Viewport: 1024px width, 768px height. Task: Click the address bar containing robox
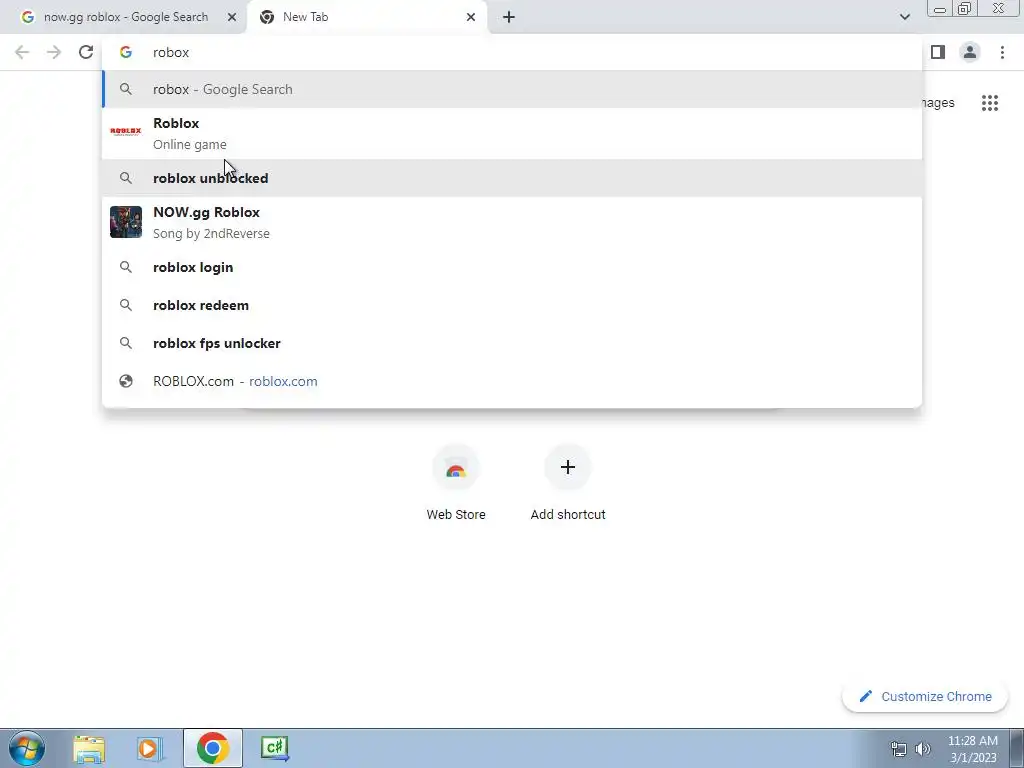pyautogui.click(x=512, y=52)
